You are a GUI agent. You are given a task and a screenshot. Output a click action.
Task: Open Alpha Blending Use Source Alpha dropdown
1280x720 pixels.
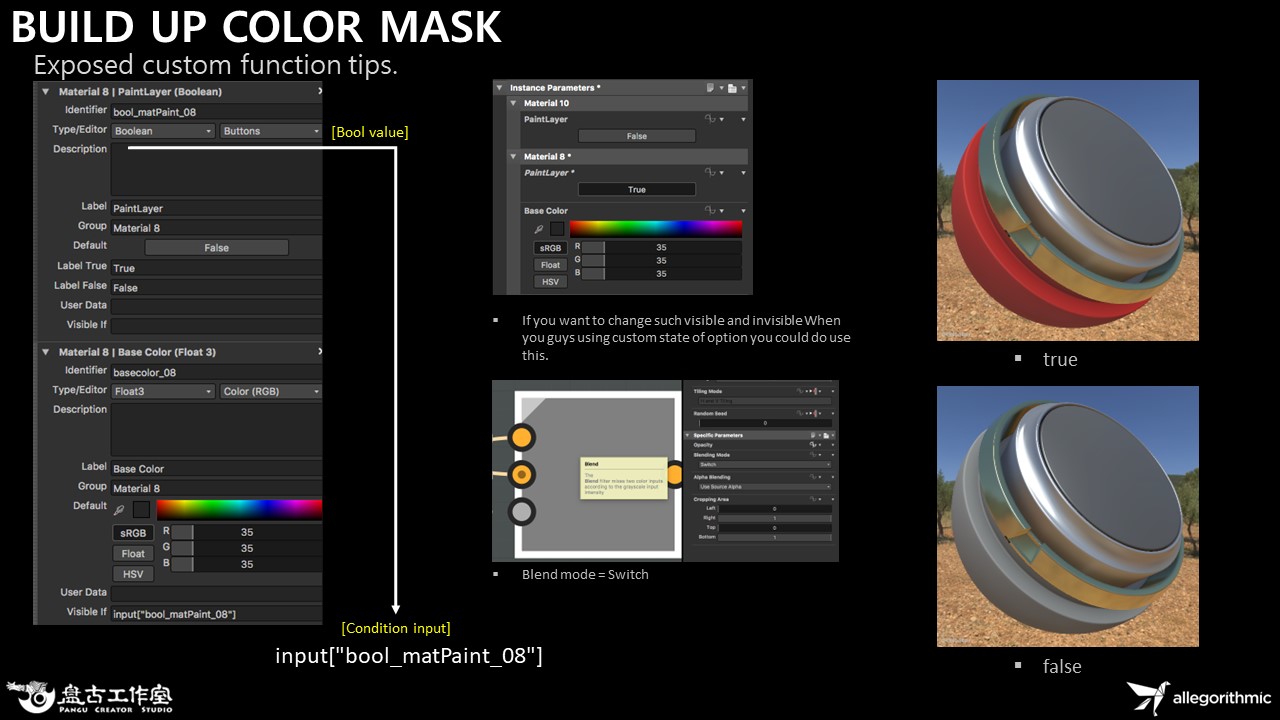[765, 487]
